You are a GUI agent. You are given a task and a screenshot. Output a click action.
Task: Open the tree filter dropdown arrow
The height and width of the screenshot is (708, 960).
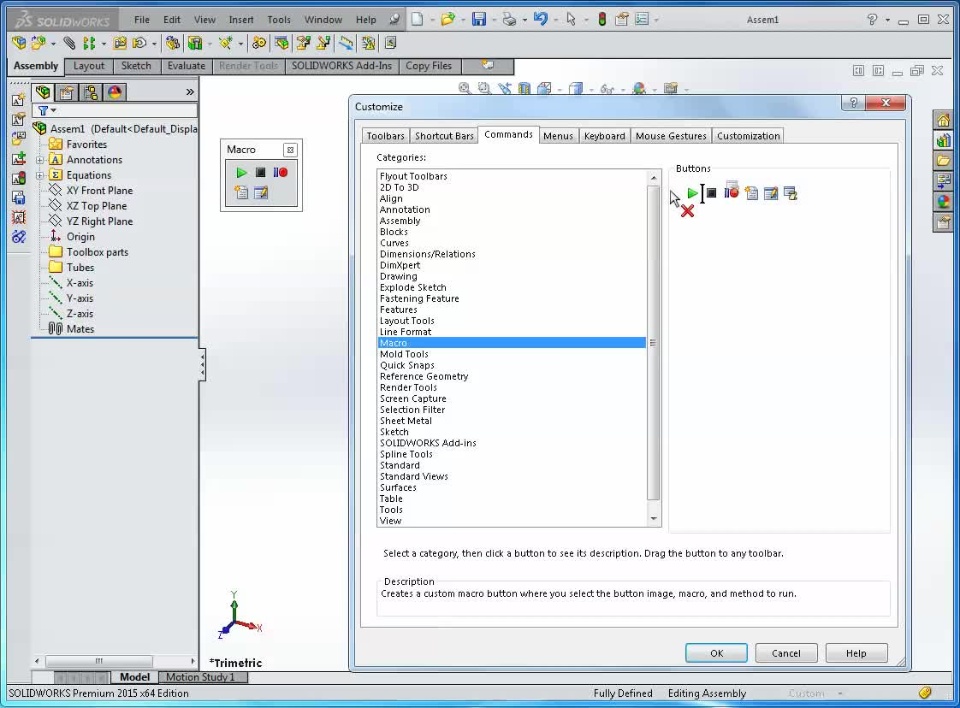click(x=54, y=110)
